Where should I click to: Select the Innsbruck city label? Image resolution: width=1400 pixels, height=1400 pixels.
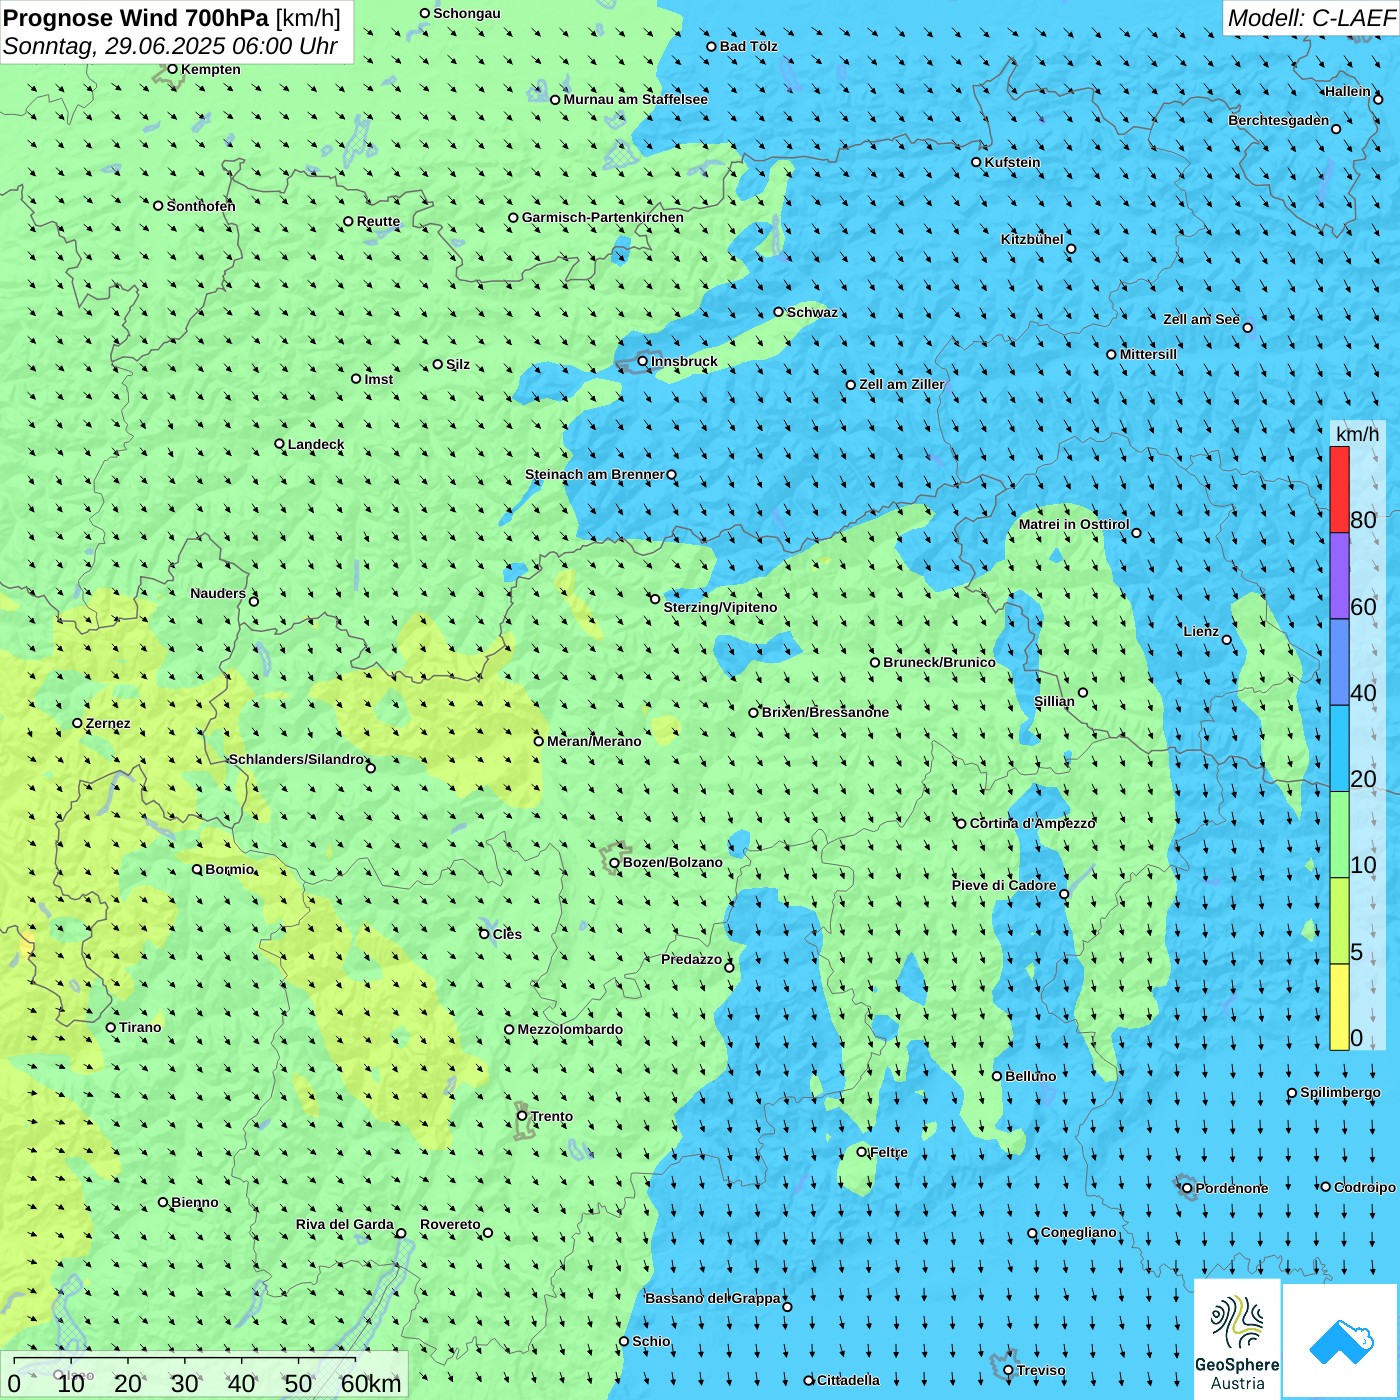(x=684, y=361)
